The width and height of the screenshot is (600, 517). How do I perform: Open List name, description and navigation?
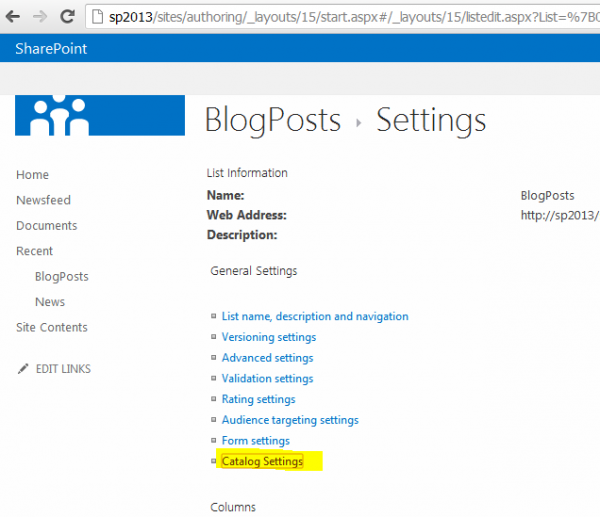tap(314, 316)
